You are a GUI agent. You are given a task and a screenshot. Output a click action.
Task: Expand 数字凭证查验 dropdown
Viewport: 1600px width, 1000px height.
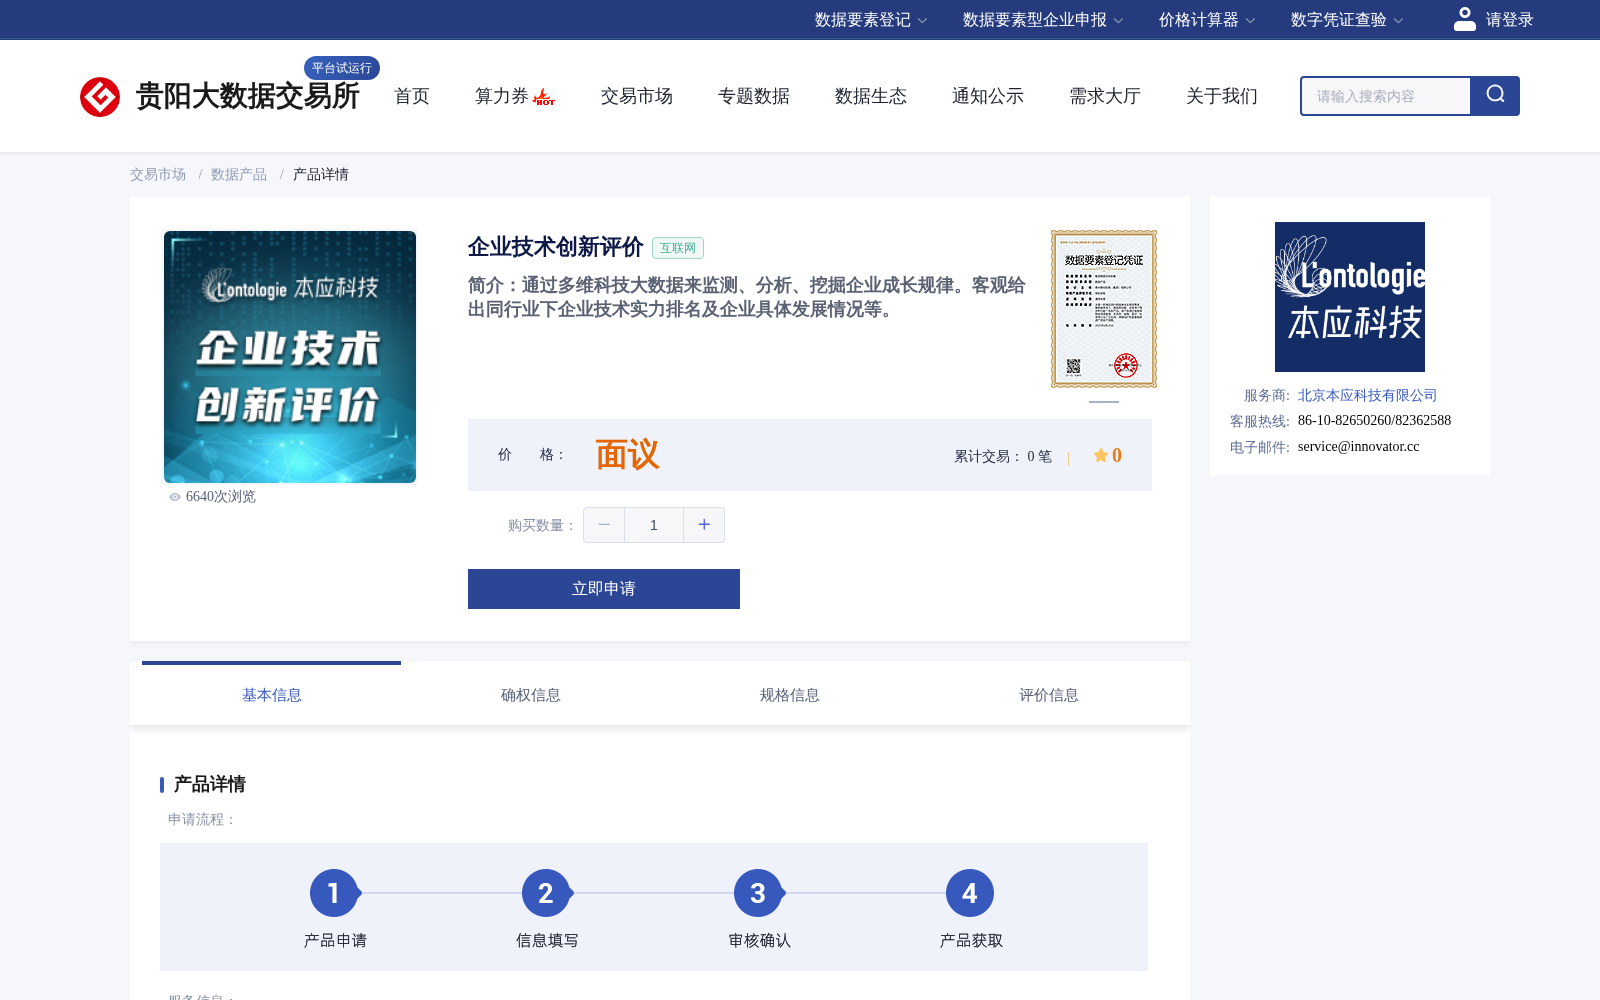click(x=1347, y=20)
